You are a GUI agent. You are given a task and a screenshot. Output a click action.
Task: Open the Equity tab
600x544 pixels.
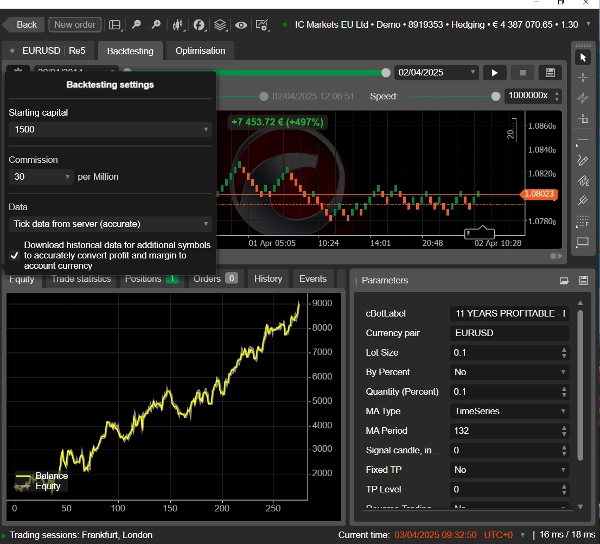[x=22, y=280]
